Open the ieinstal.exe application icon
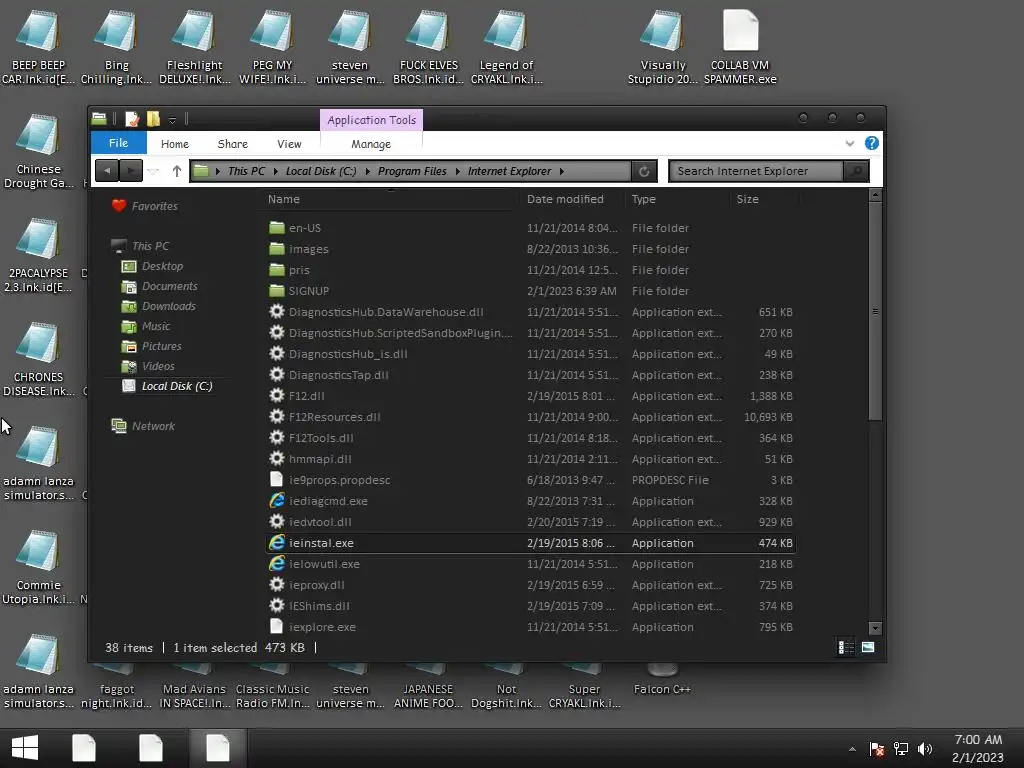 point(277,543)
